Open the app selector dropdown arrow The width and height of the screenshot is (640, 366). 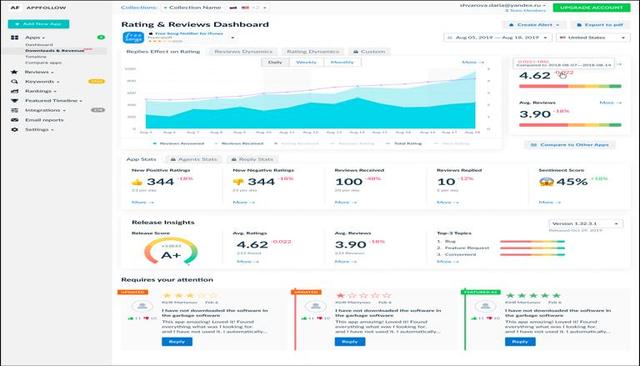point(233,38)
